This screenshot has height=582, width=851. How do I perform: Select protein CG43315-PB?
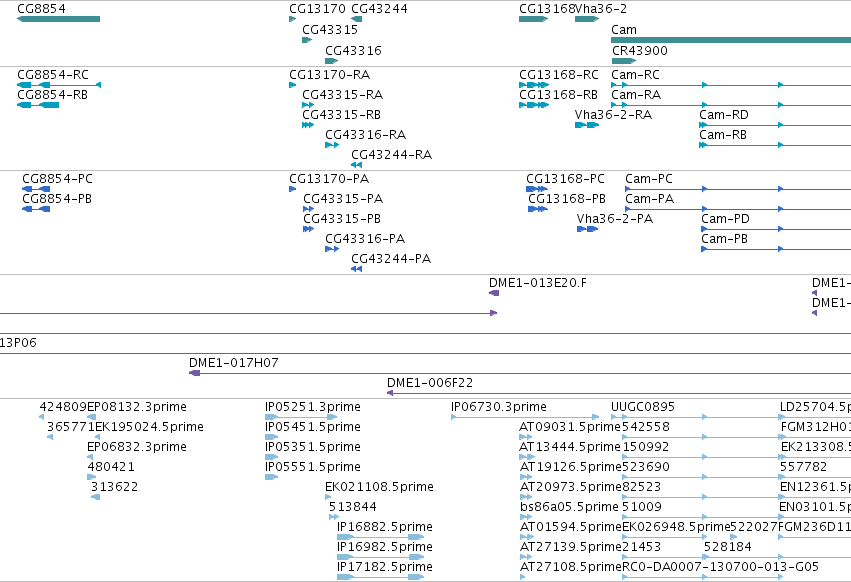coord(342,219)
